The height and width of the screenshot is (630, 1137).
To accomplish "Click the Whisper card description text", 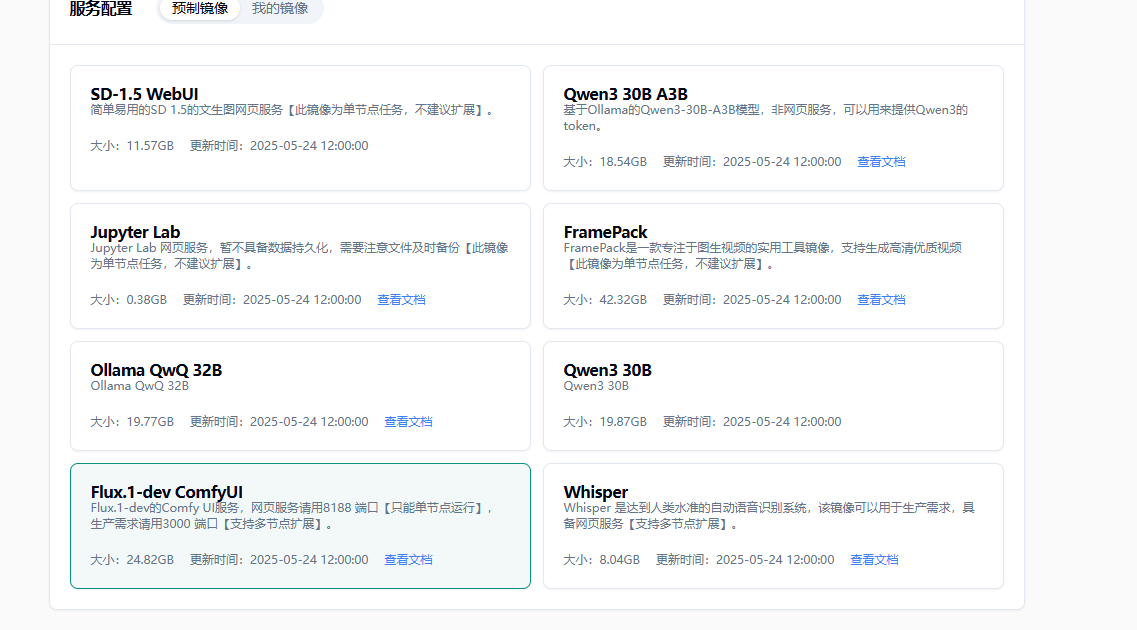I will [x=768, y=516].
